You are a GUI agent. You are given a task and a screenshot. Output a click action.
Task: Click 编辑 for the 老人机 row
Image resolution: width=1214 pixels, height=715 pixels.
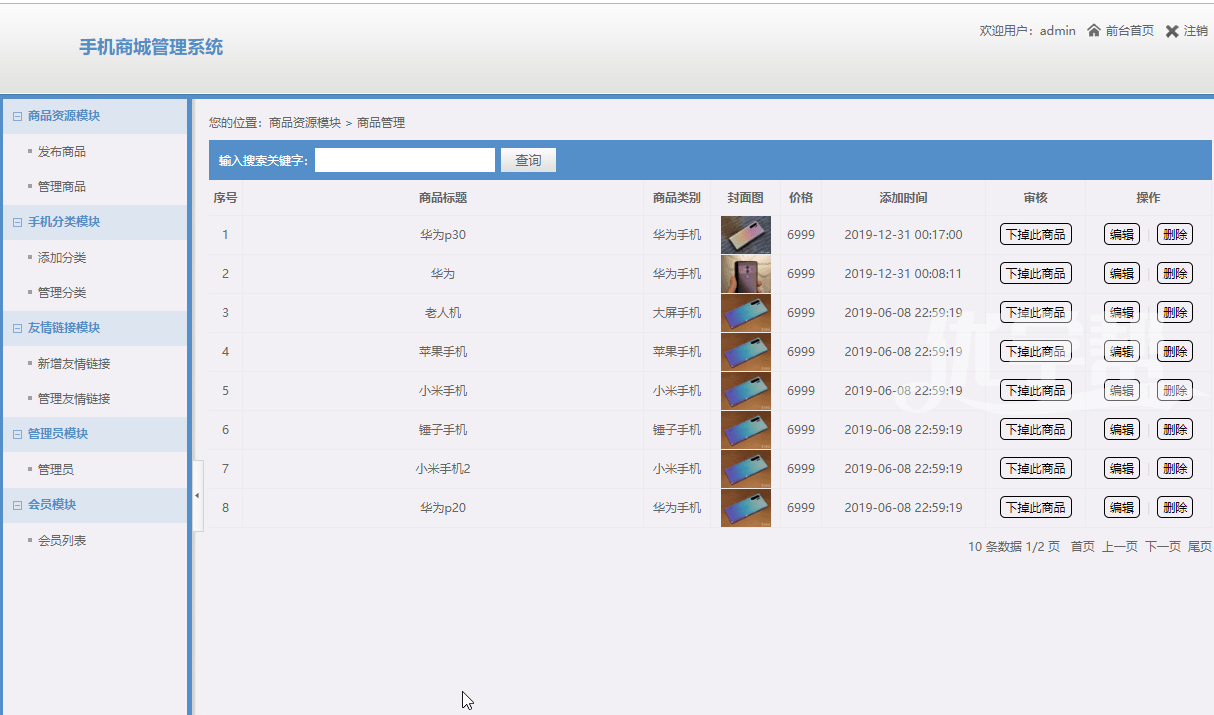coord(1121,313)
